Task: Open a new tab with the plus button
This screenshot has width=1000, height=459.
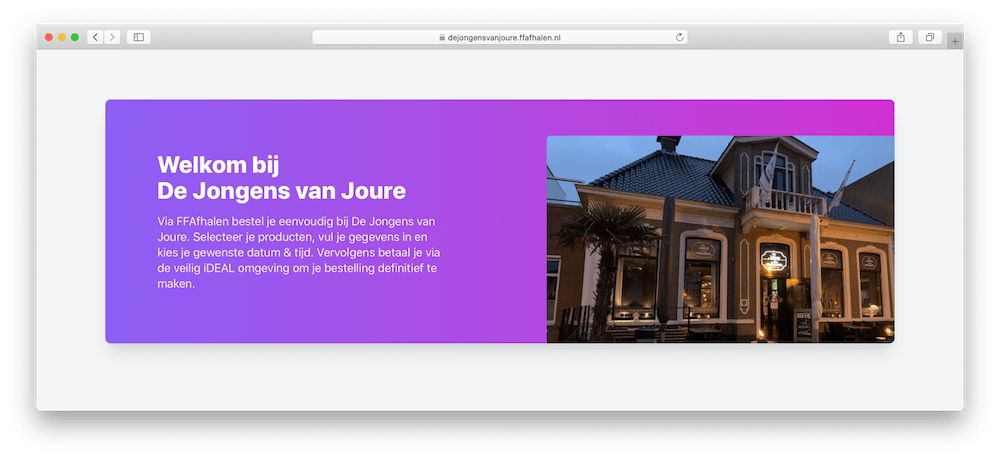Action: (955, 41)
